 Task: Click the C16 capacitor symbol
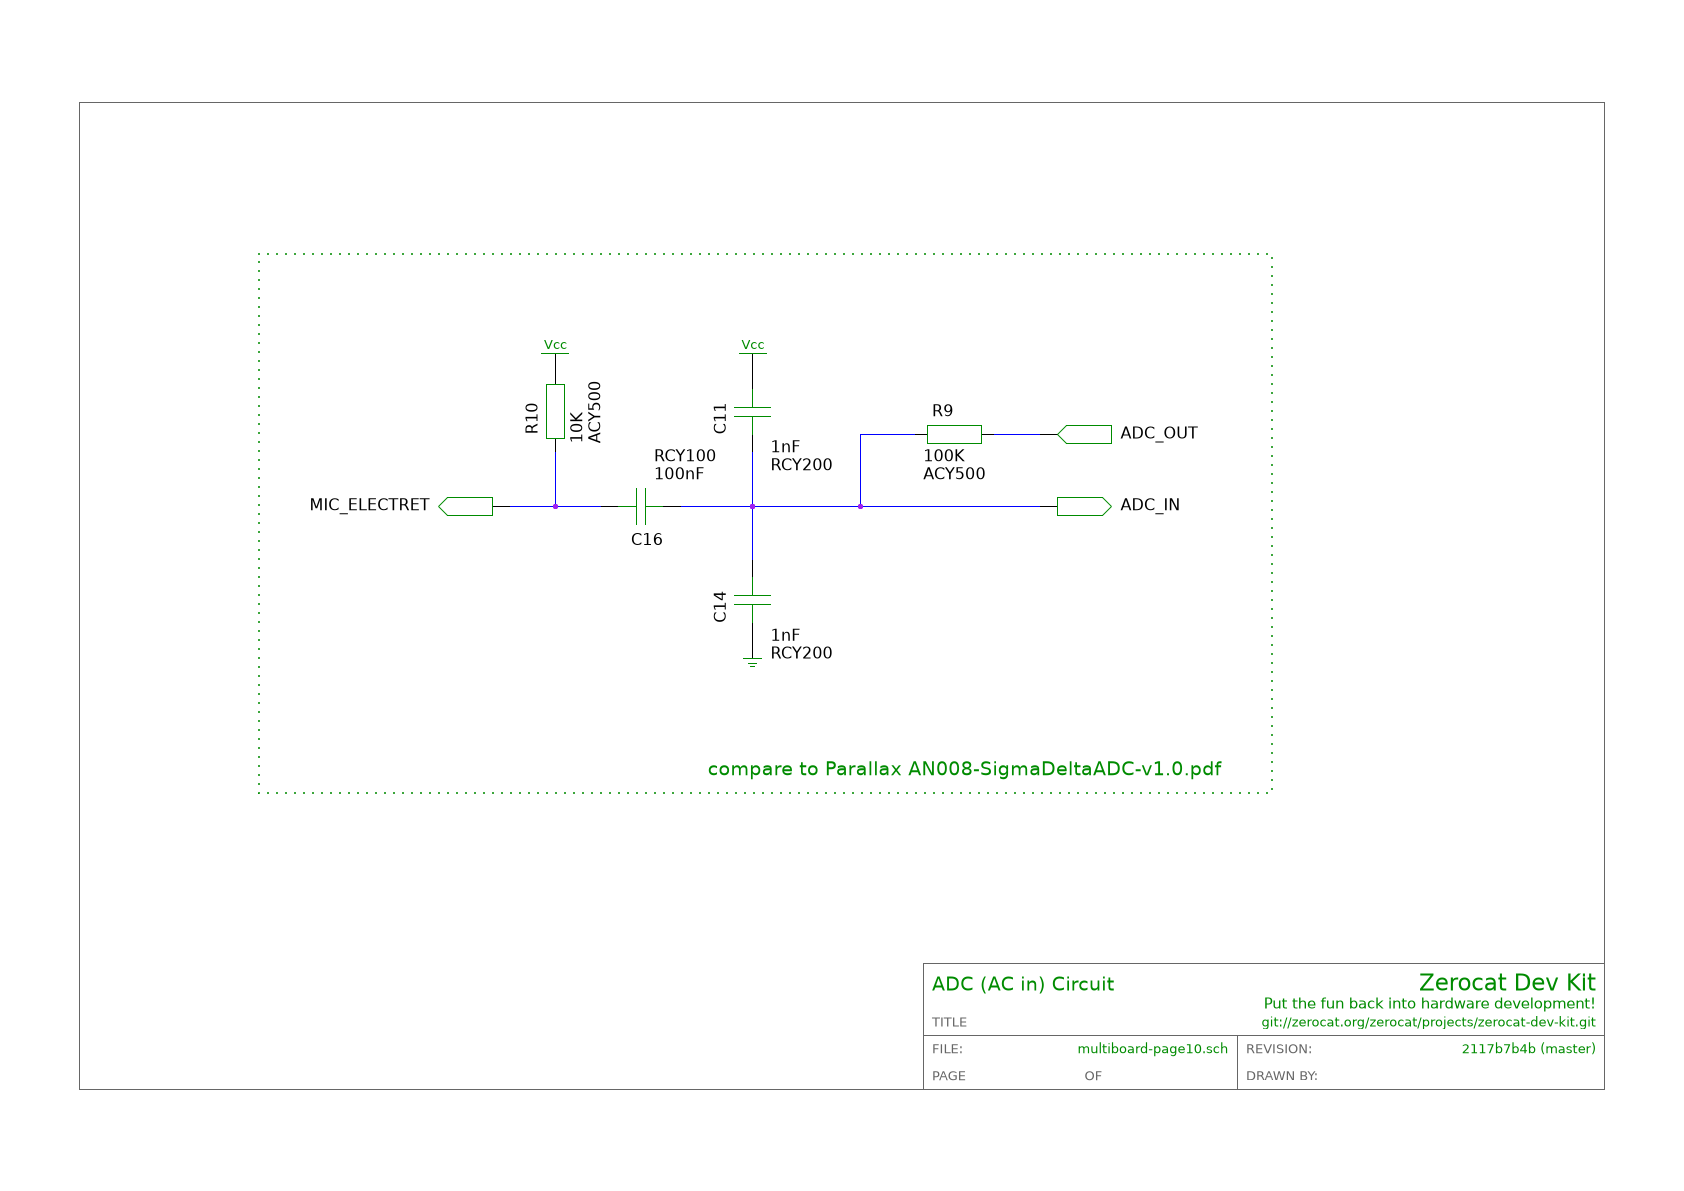tap(641, 506)
